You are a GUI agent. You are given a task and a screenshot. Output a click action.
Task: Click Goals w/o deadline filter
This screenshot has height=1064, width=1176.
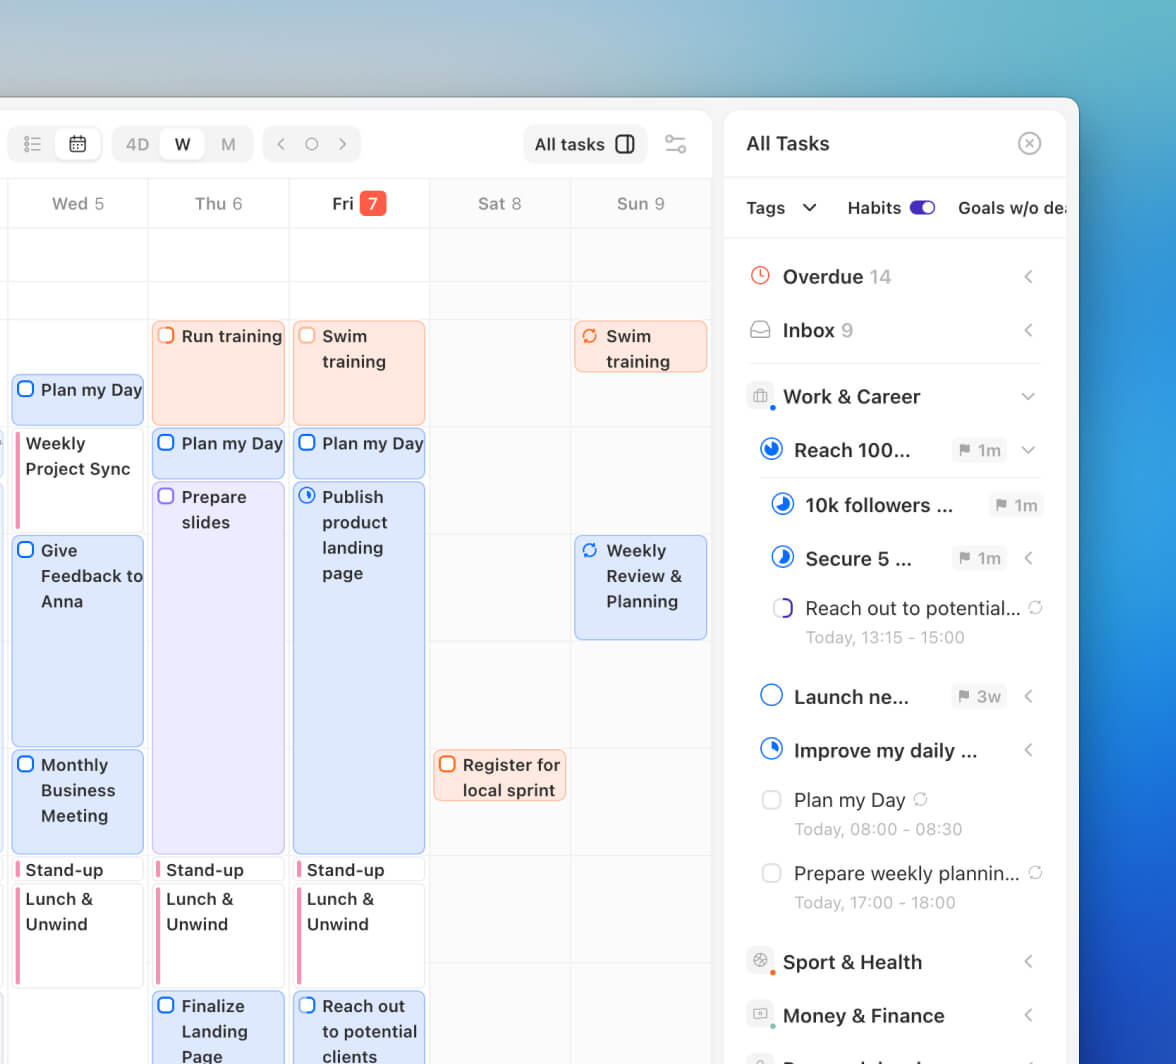click(x=1011, y=208)
